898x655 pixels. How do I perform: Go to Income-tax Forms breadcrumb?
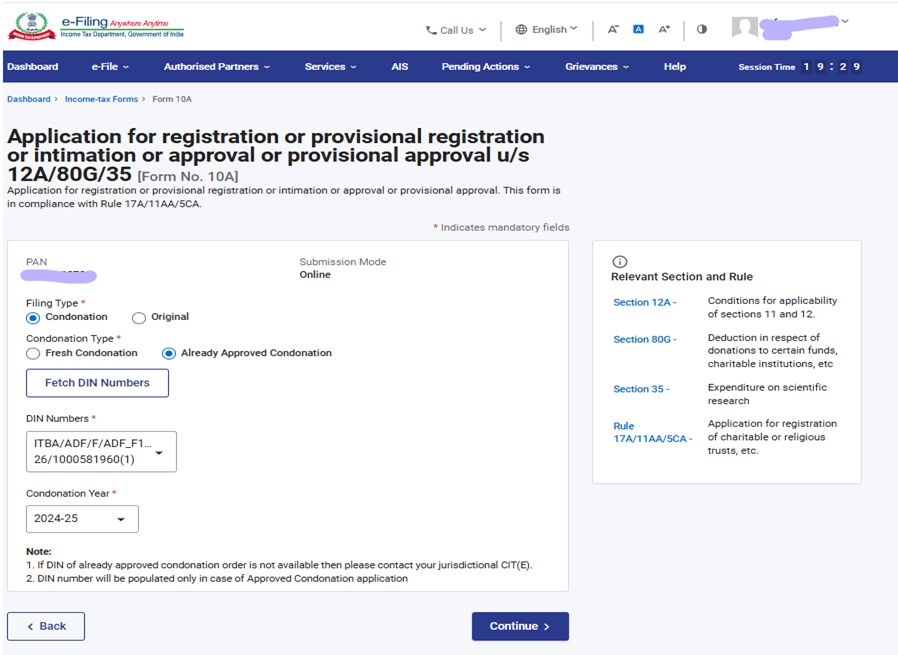coord(101,99)
